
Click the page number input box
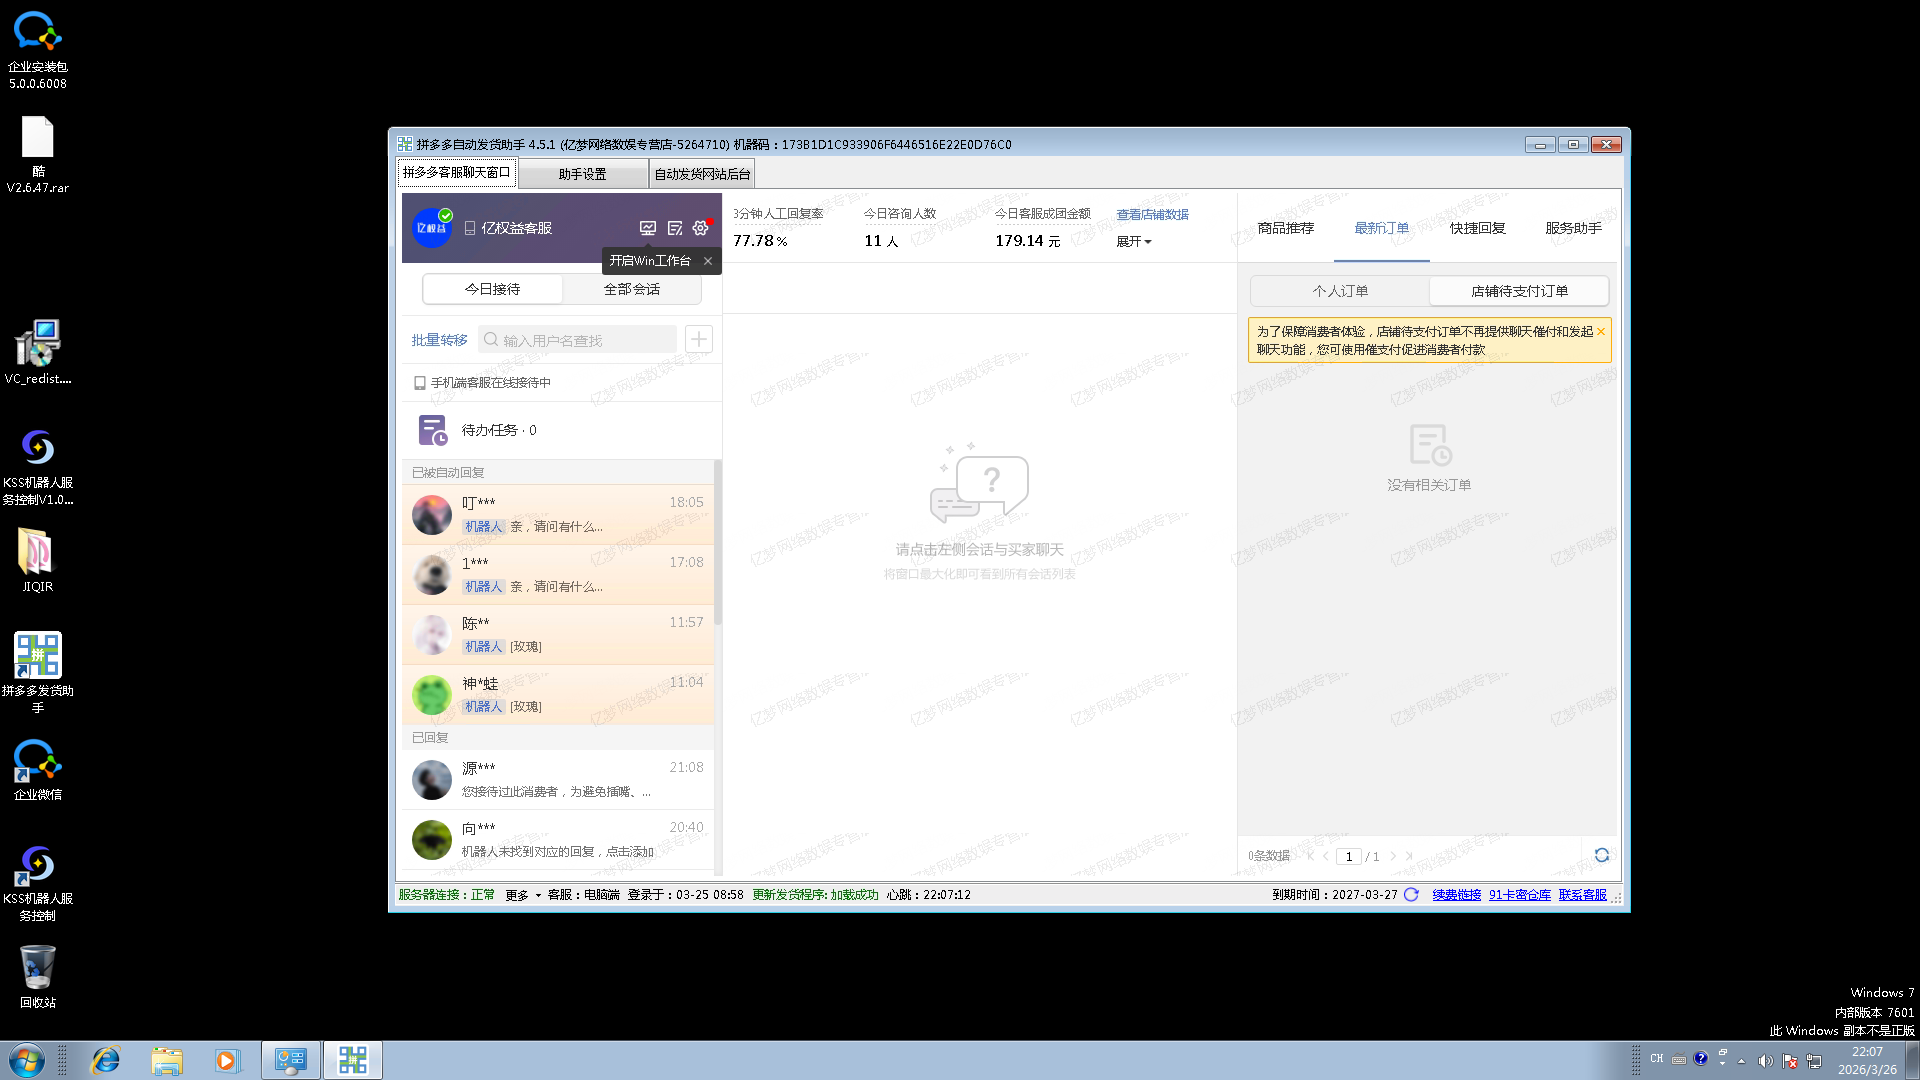pos(1349,856)
